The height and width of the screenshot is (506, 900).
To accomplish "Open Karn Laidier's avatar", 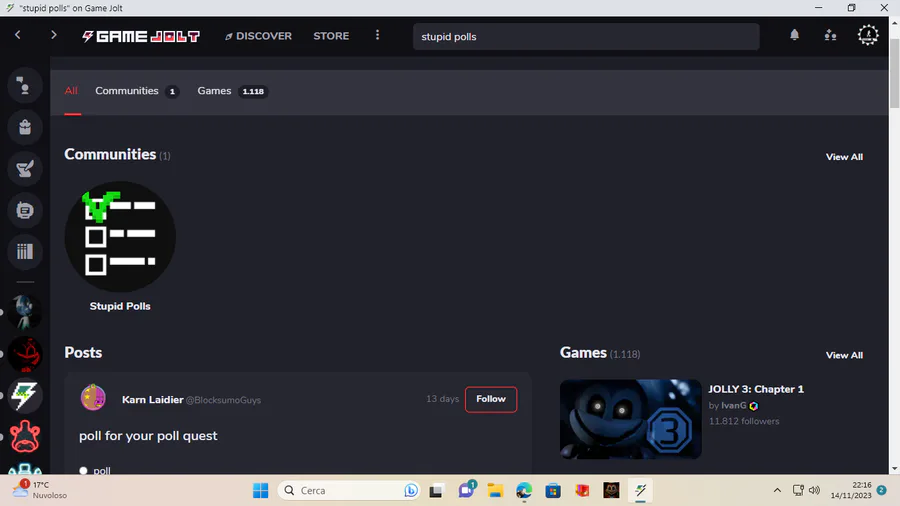I will point(93,398).
